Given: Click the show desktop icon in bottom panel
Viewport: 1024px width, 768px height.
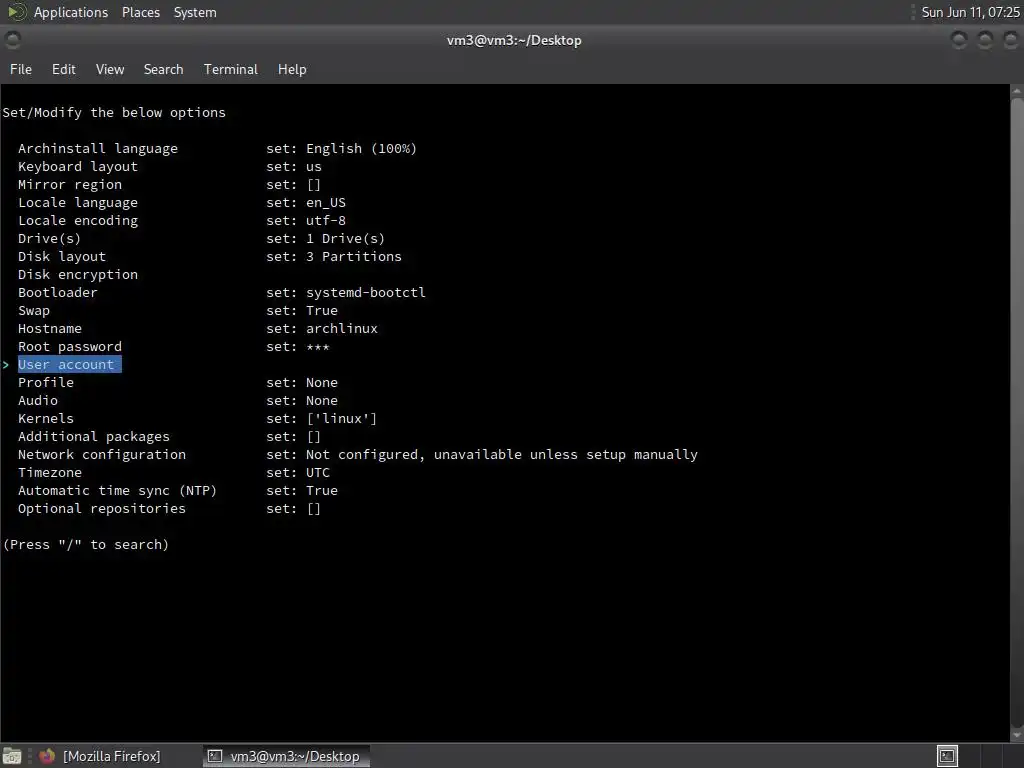Looking at the screenshot, I should click(12, 756).
